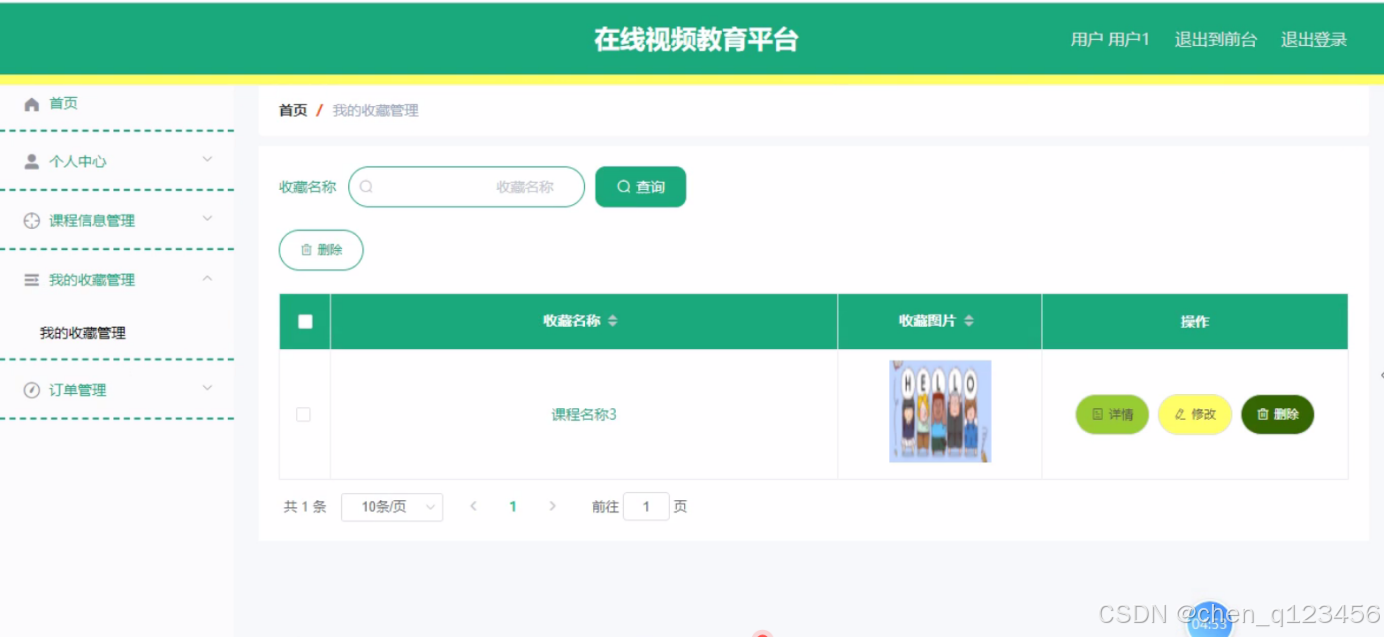Open the 课程名称3 course link
This screenshot has width=1384, height=637.
(x=581, y=414)
